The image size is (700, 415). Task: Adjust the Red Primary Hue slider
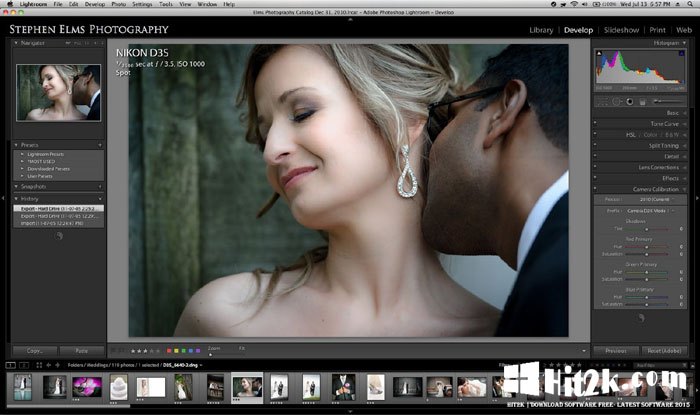(646, 247)
